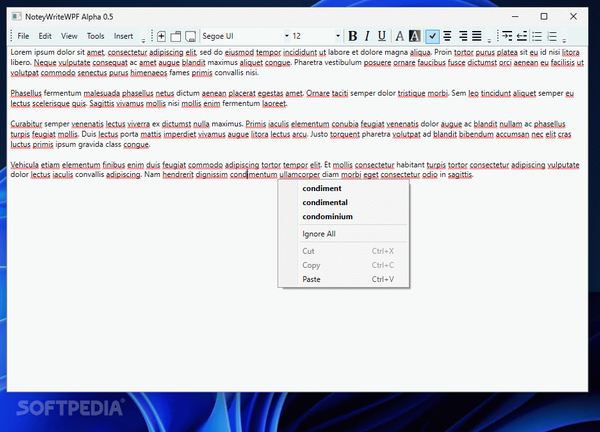Open the font family dropdown arrow
Screen dimensions: 600x432
(x=286, y=36)
